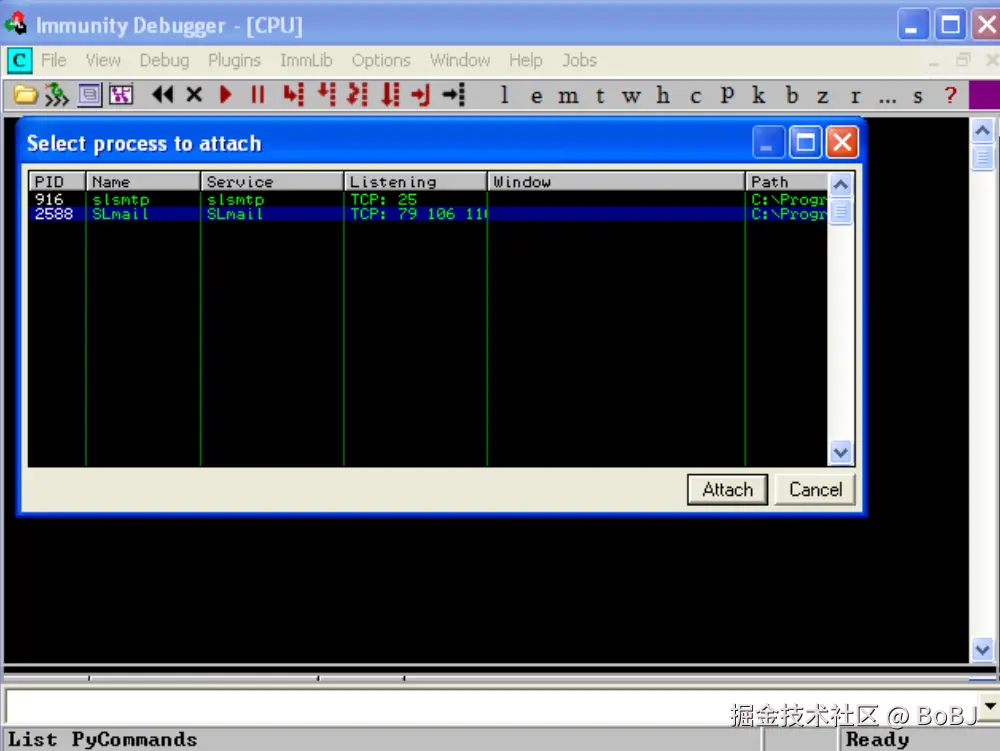Open the Plugins menu
The height and width of the screenshot is (751, 1000).
coord(234,60)
